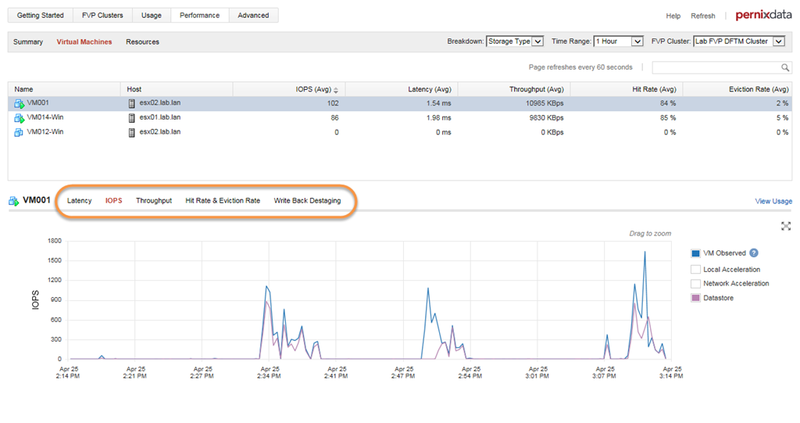
Task: Click the 1.54 ms latency cell
Action: coord(402,104)
